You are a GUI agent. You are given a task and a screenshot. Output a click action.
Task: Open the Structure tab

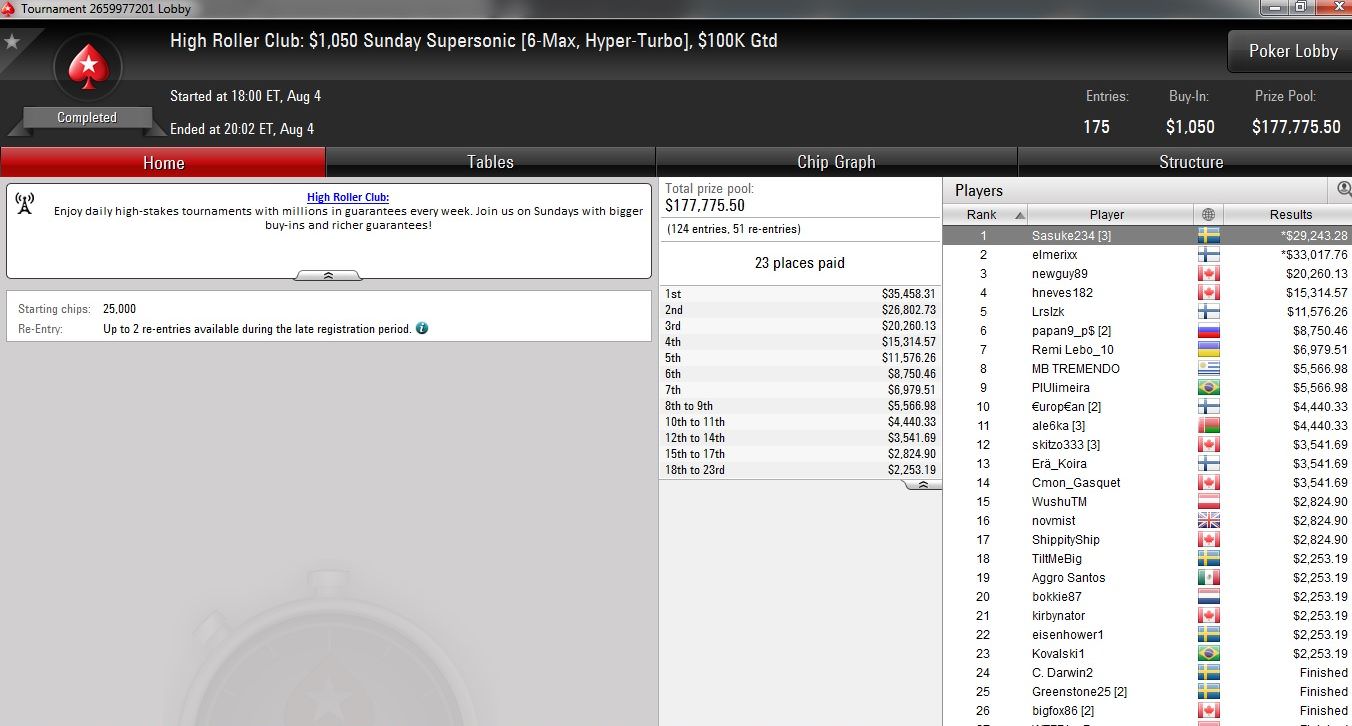point(1190,162)
